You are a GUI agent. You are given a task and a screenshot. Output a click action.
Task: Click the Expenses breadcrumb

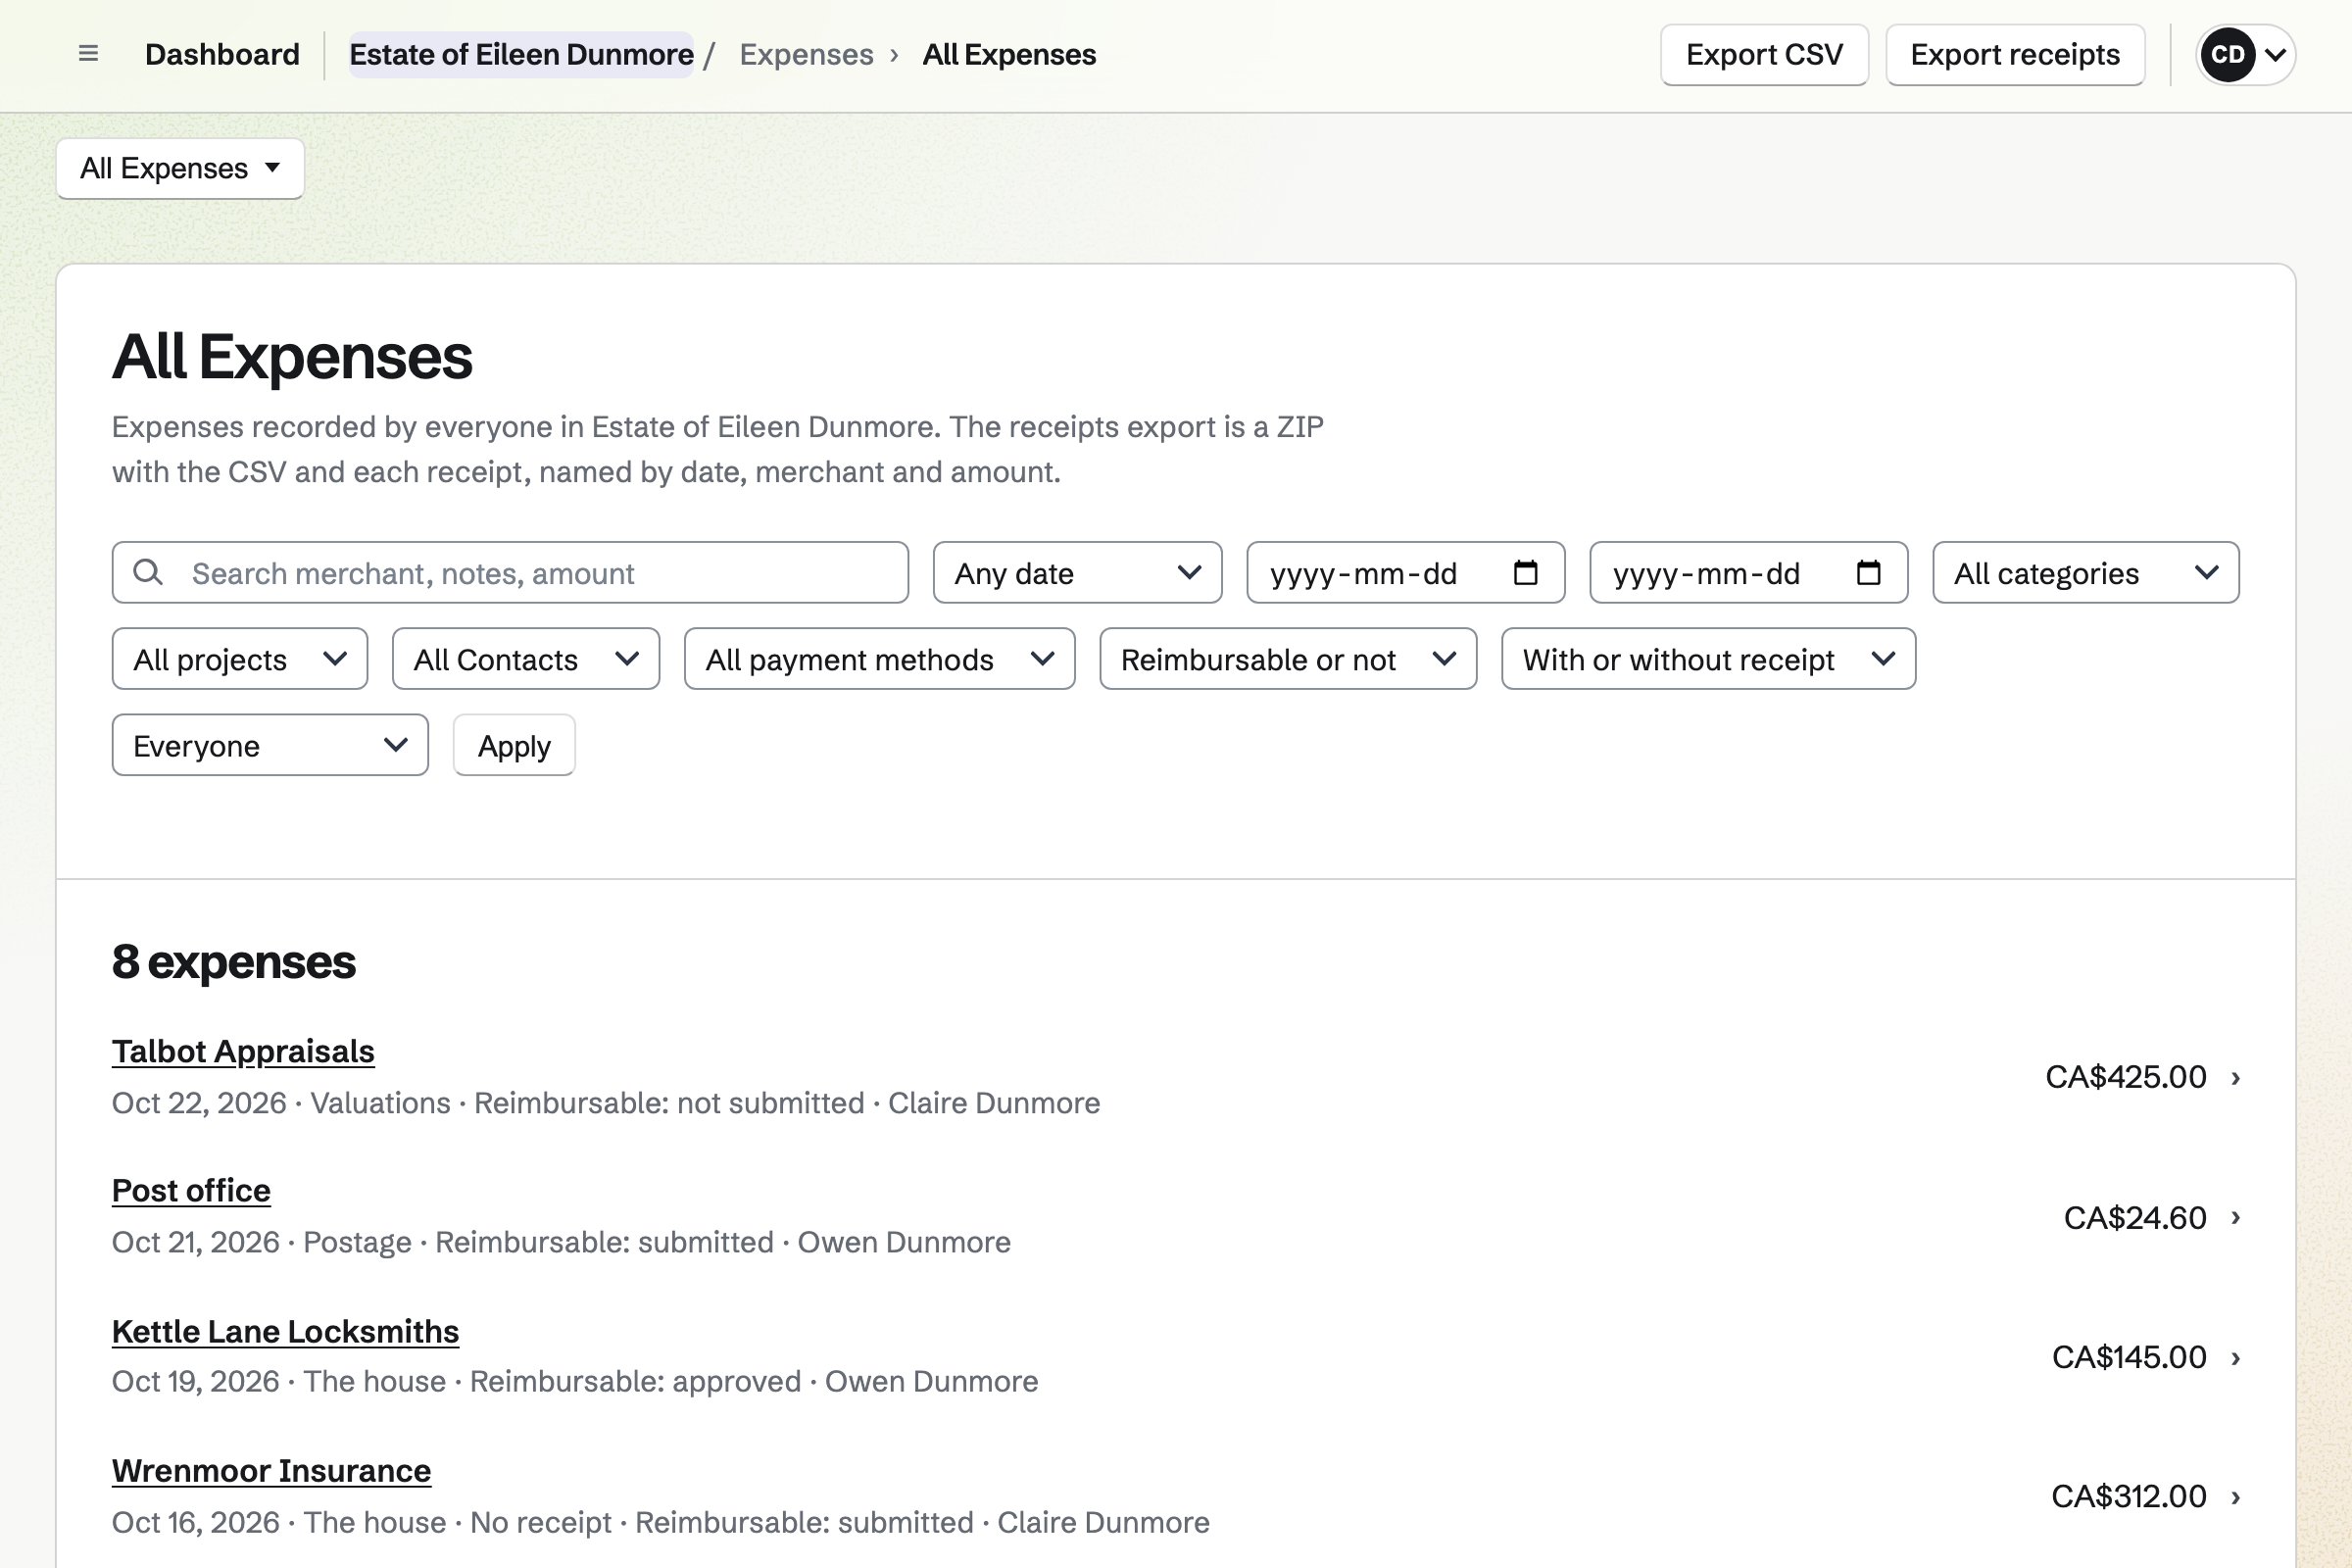[806, 54]
